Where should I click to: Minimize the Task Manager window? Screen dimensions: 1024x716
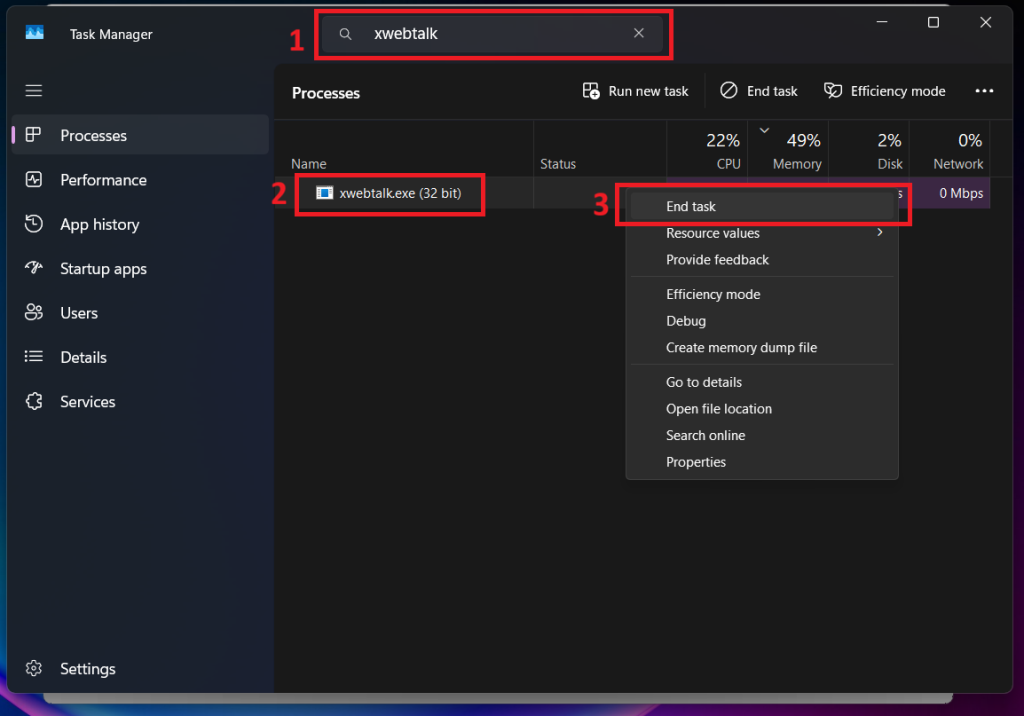click(882, 23)
